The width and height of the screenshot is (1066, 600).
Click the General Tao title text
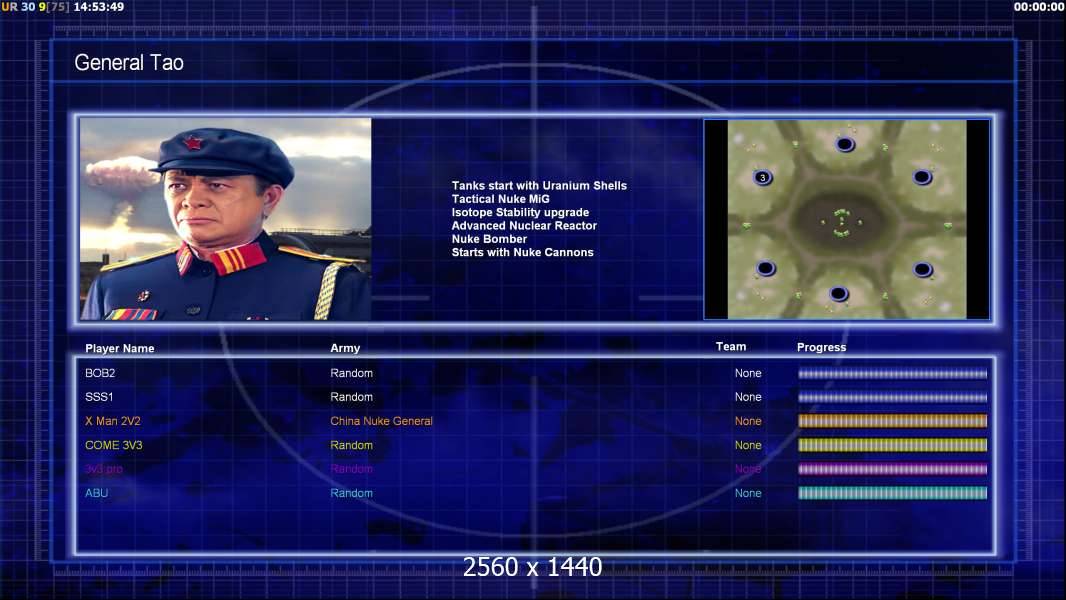point(129,63)
